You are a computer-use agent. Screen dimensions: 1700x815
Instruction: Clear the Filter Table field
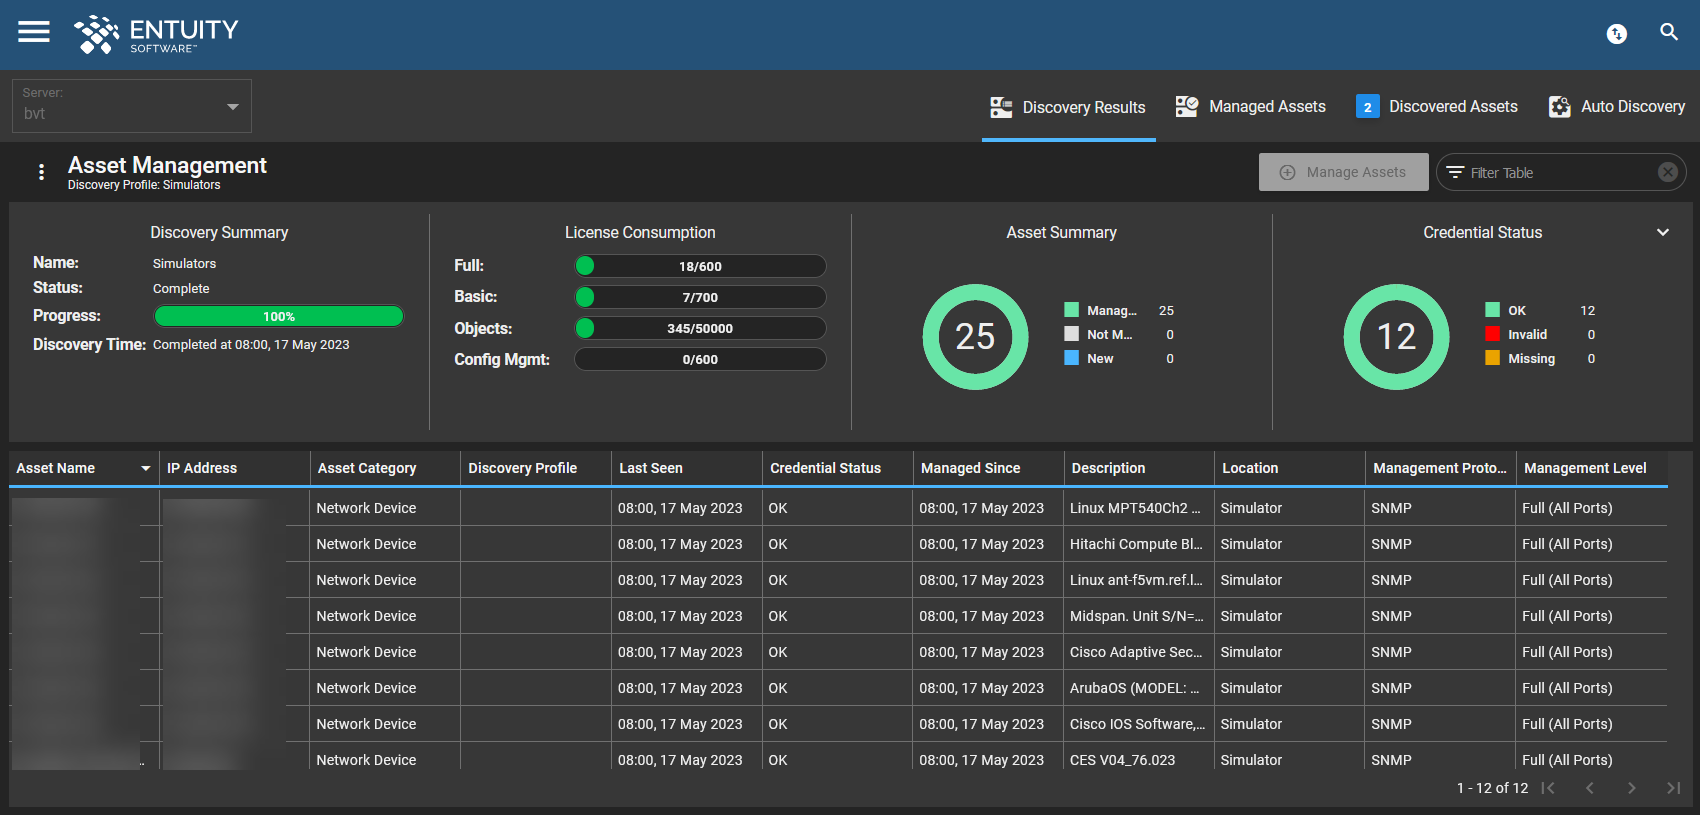point(1667,172)
